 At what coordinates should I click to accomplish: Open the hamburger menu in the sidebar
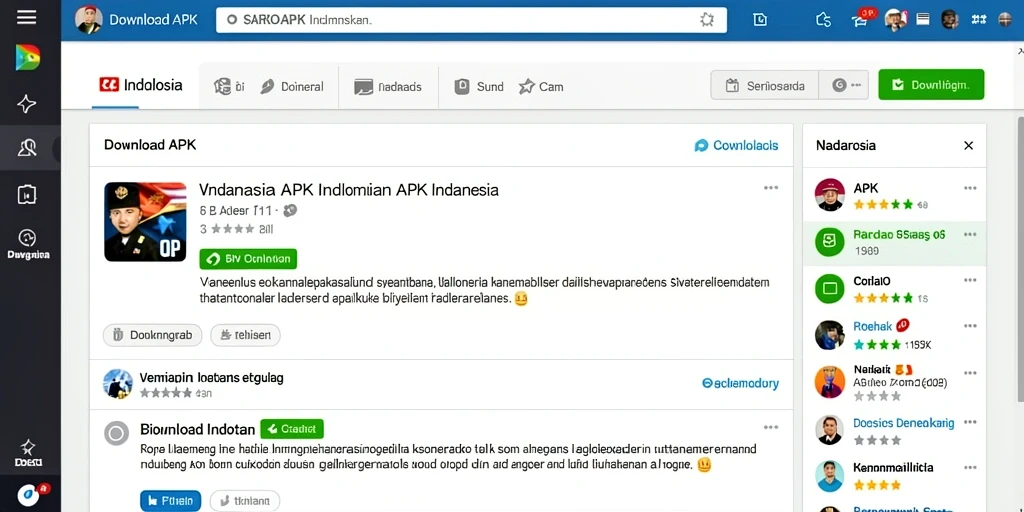26,18
